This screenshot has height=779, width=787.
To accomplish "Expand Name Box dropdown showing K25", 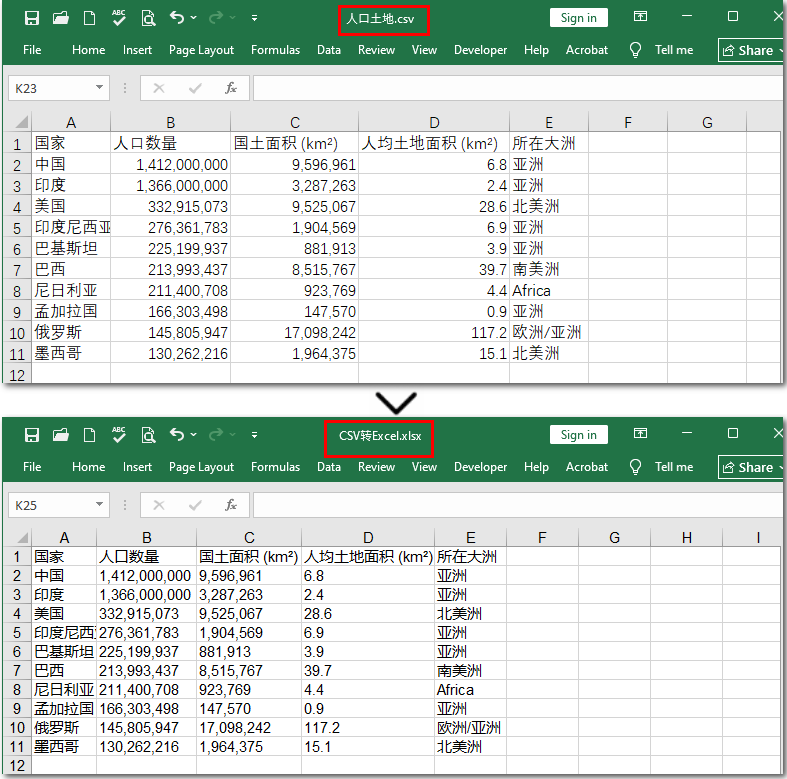I will [x=100, y=505].
